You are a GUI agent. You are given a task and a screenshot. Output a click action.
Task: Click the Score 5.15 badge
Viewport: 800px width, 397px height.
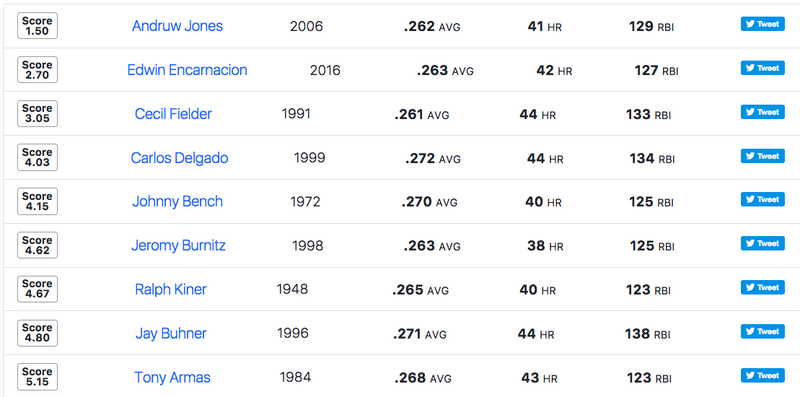point(37,377)
